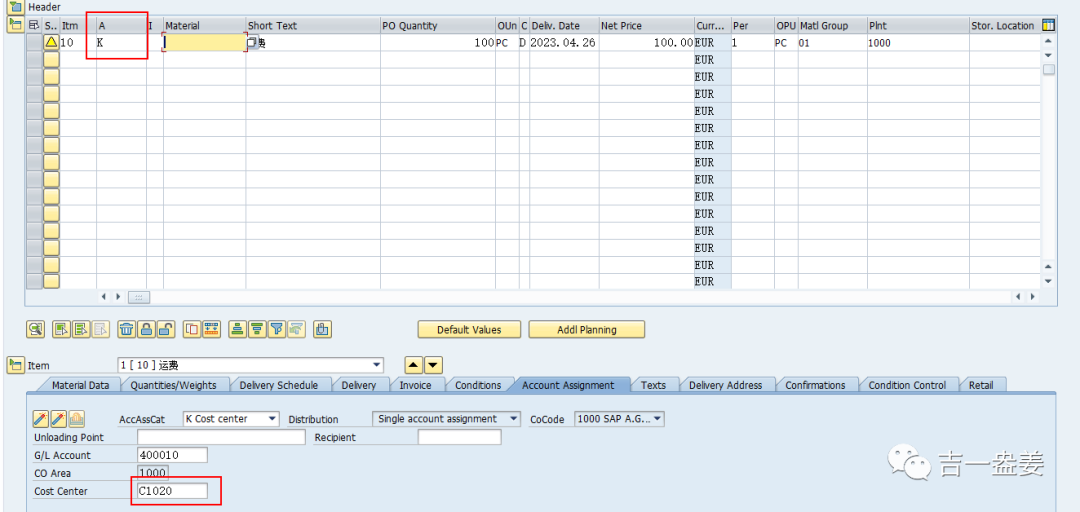This screenshot has height=512, width=1080.
Task: Select the Account Assignment tab
Action: pos(568,385)
